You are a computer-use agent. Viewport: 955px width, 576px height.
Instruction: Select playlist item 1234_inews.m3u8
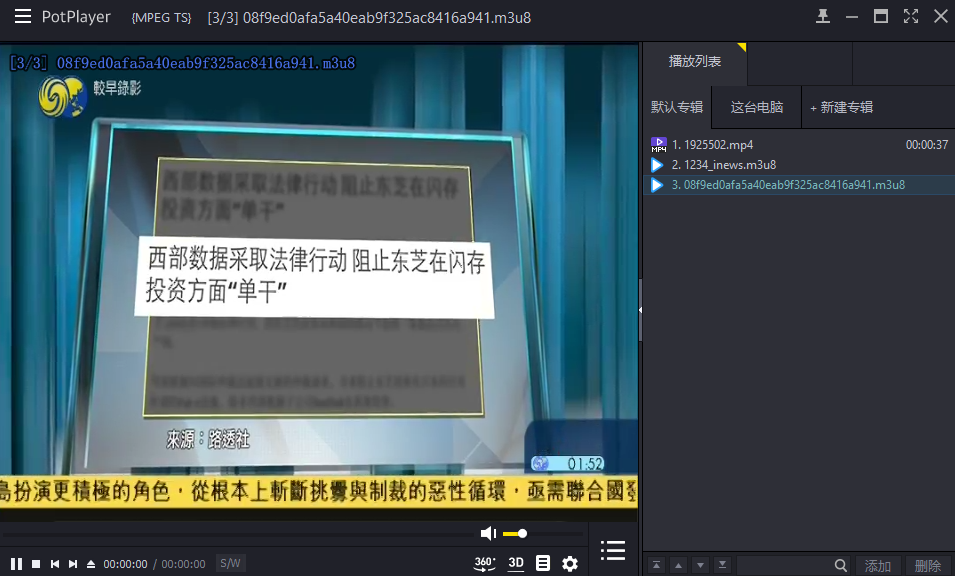tap(799, 165)
